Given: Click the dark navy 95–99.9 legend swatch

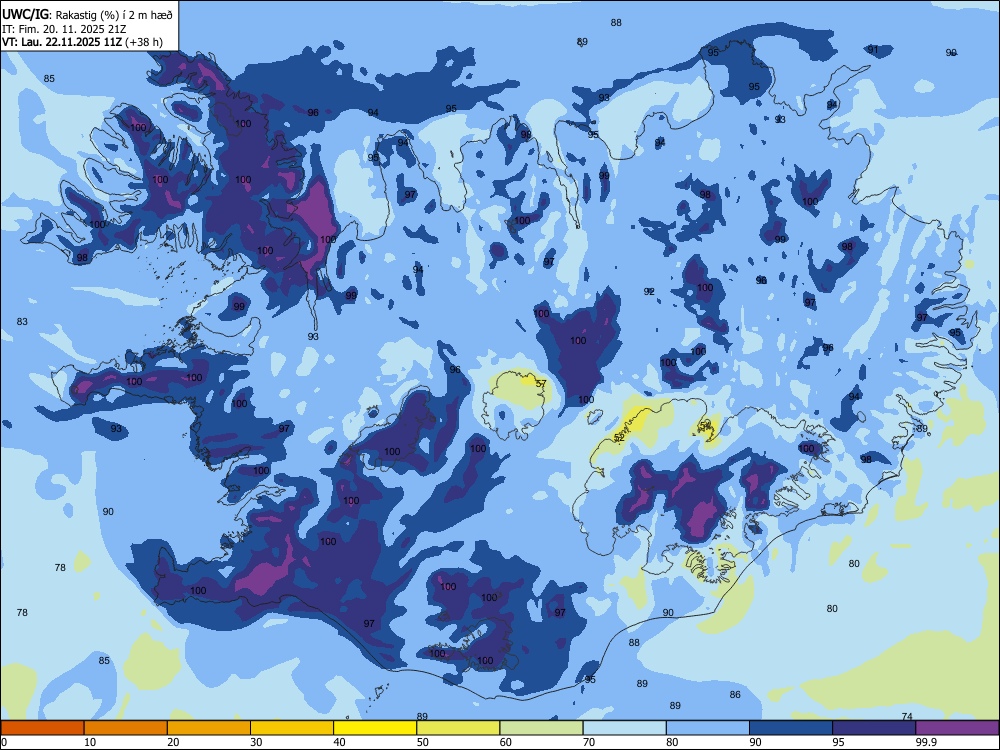Looking at the screenshot, I should 874,728.
